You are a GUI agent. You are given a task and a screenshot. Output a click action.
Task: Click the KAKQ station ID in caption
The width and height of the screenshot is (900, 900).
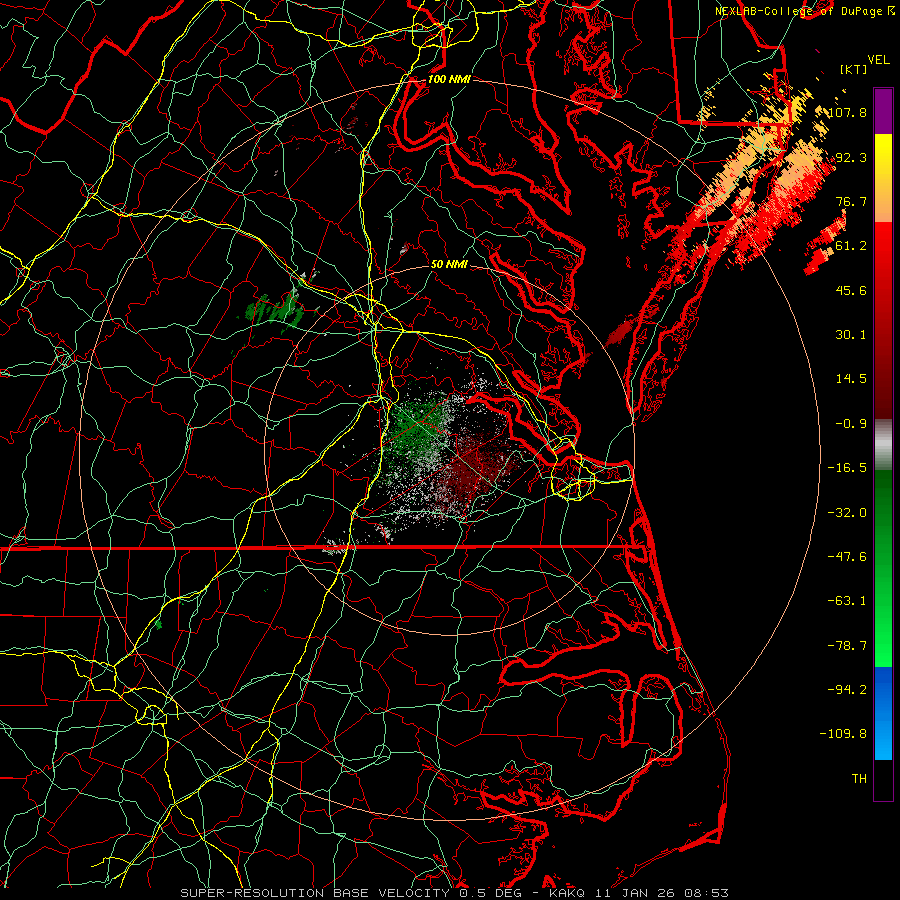pyautogui.click(x=567, y=893)
